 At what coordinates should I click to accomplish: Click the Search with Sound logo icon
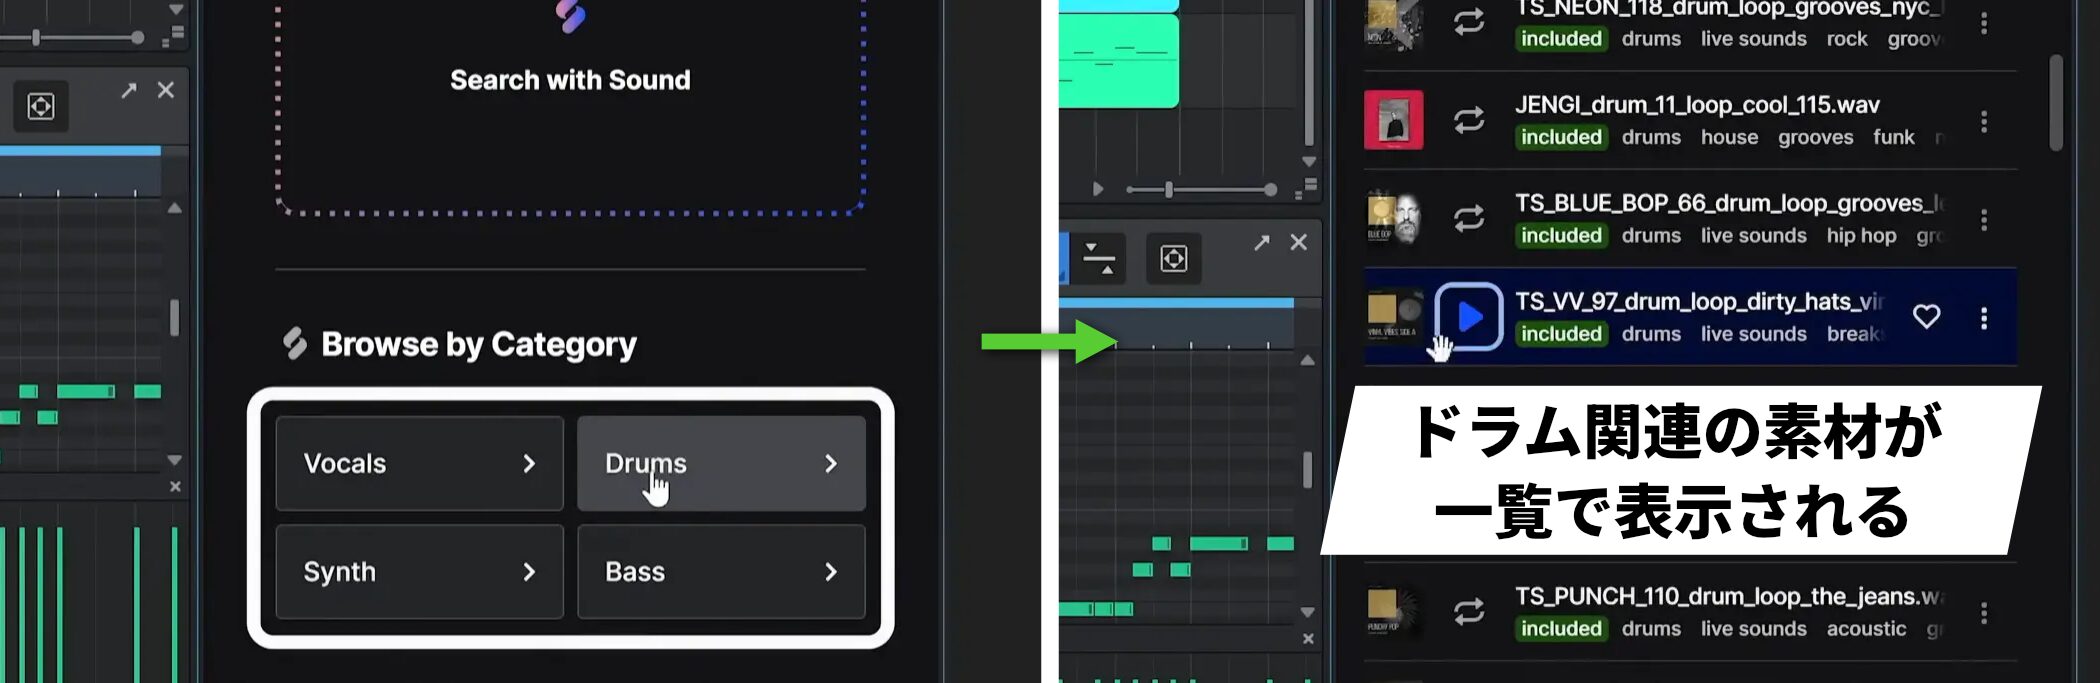click(x=570, y=17)
